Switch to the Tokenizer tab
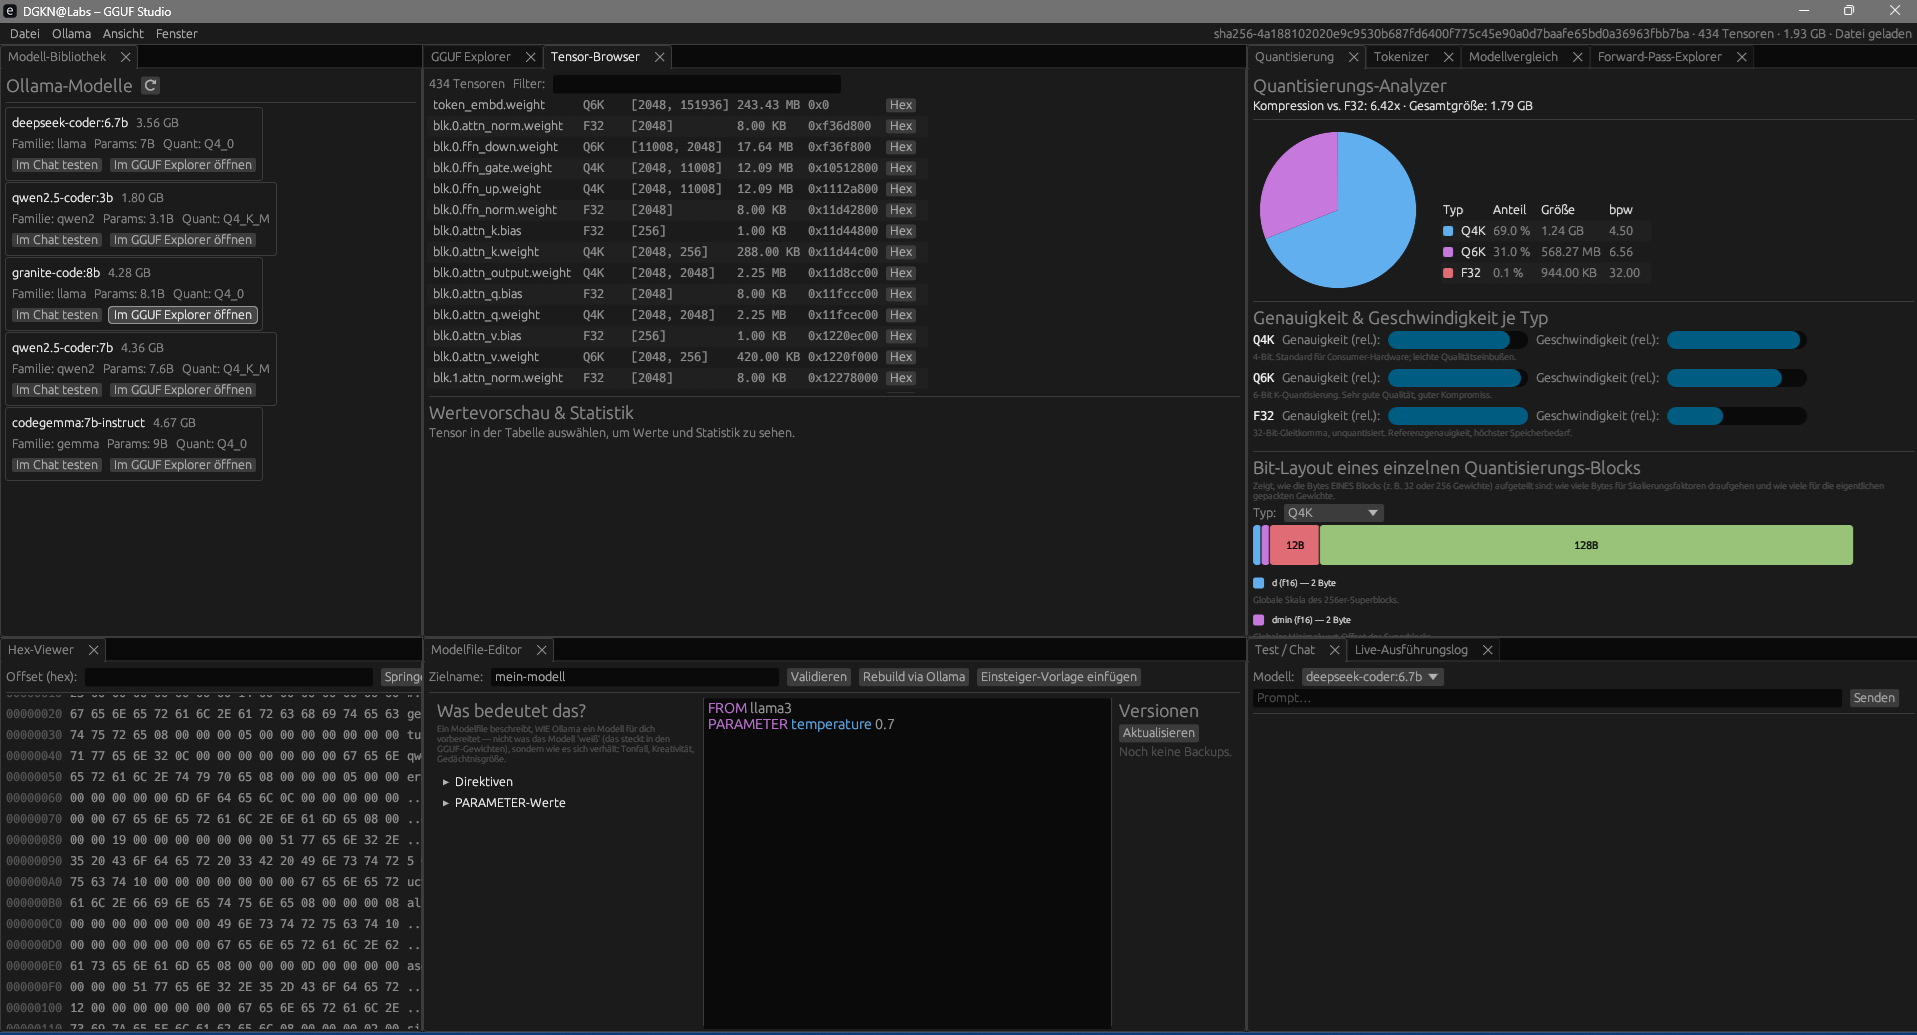 click(1401, 57)
